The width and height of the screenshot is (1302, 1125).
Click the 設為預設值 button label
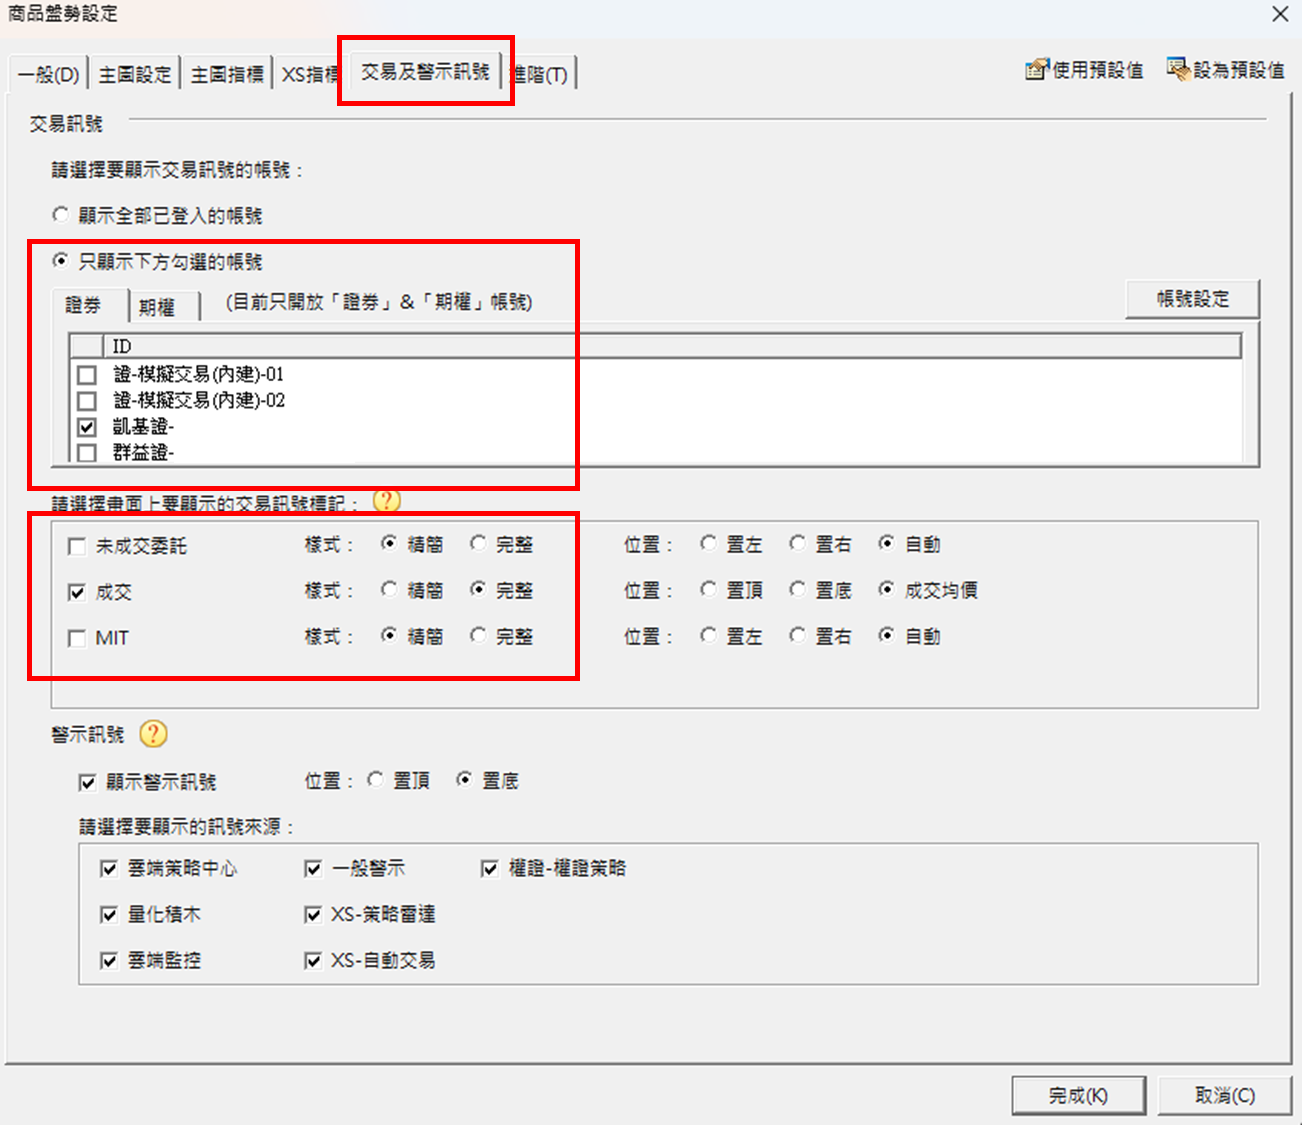click(1239, 70)
